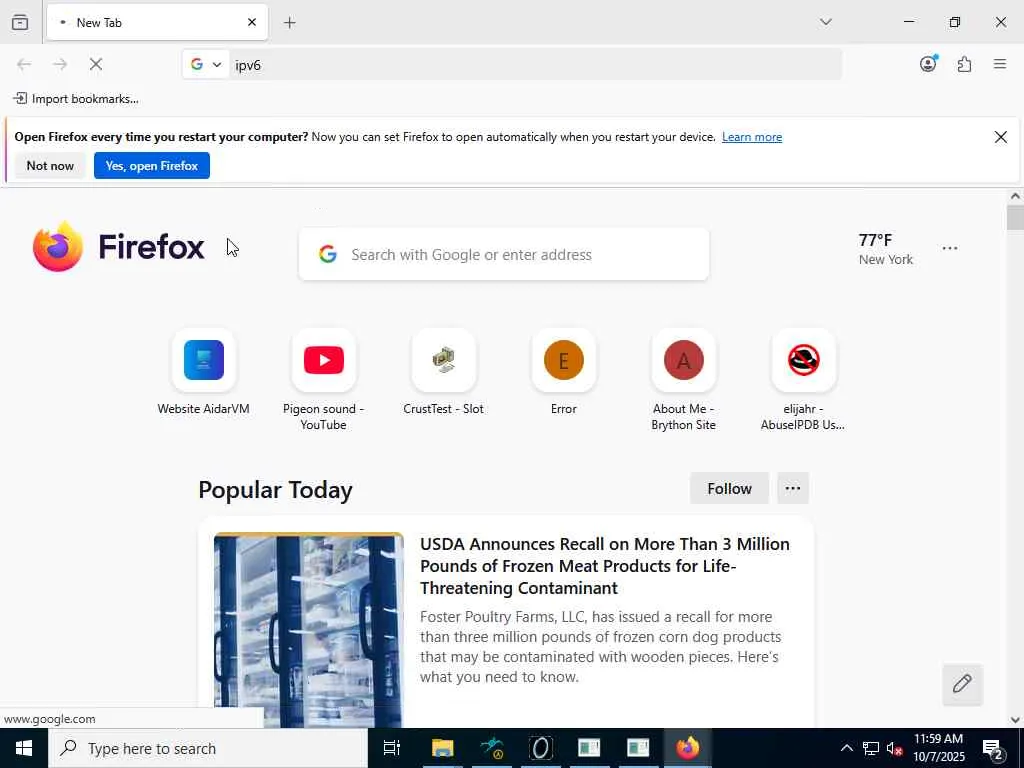
Task: Expand the list all tabs chevron
Action: point(825,22)
